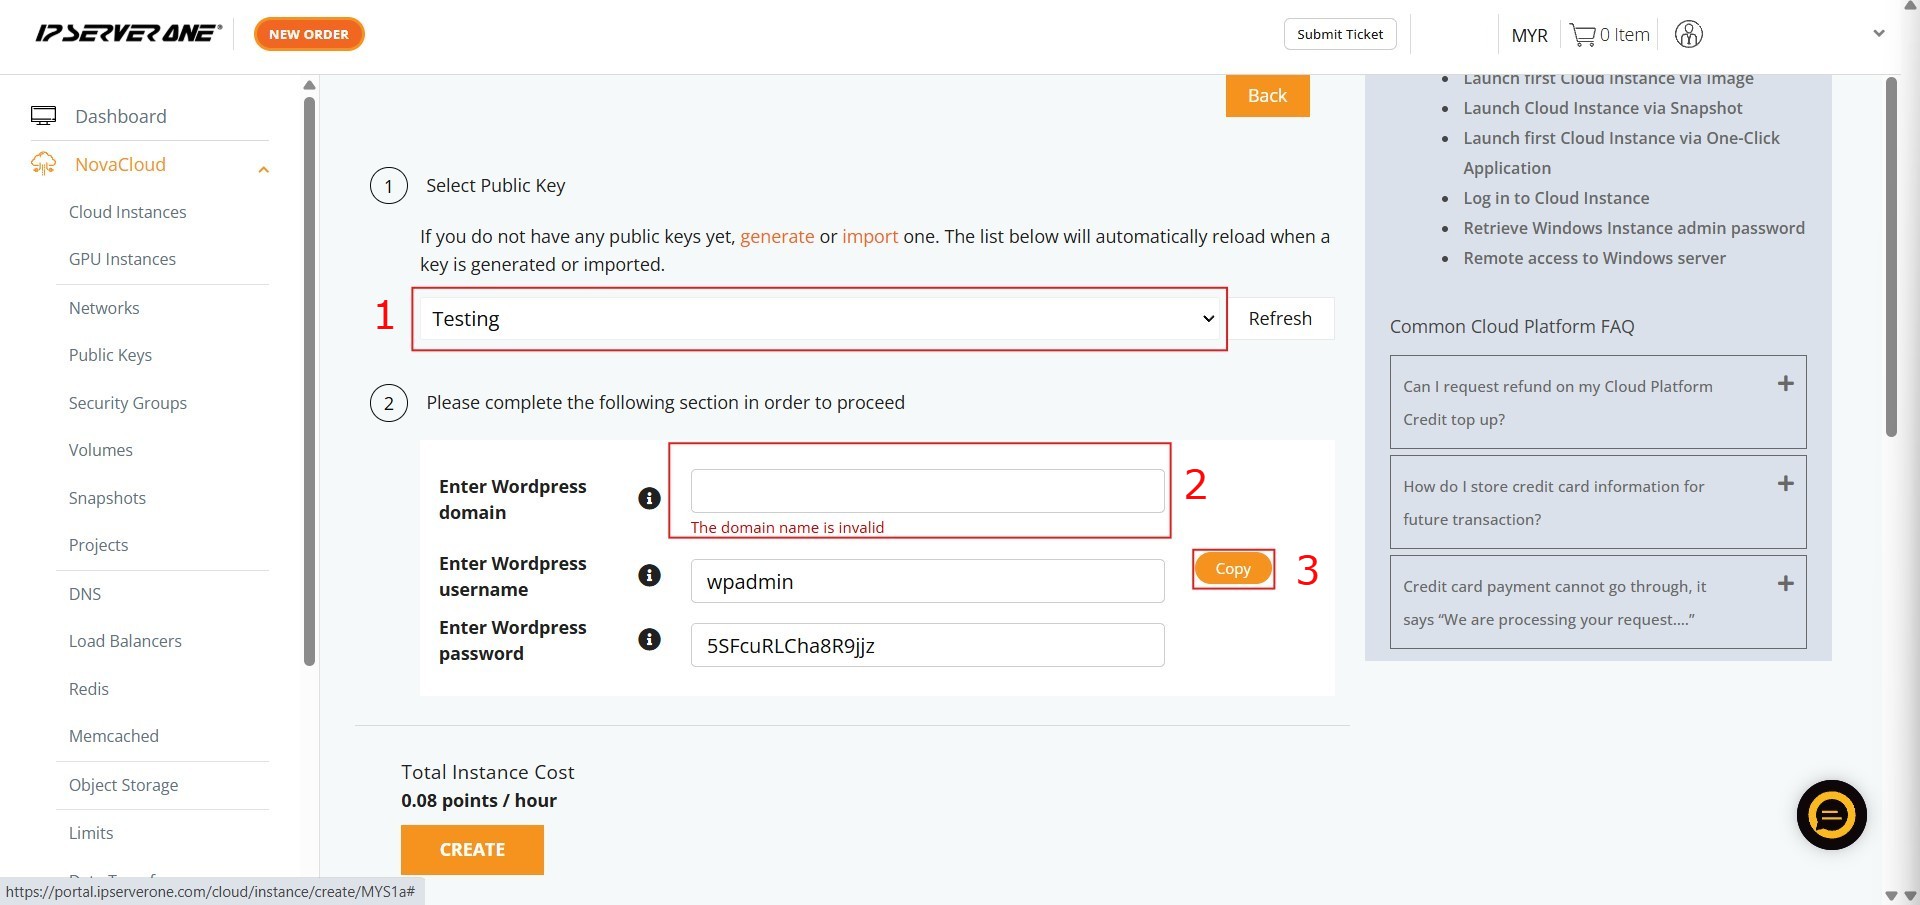Expand the store credit card FAQ
This screenshot has width=1920, height=905.
(x=1785, y=484)
